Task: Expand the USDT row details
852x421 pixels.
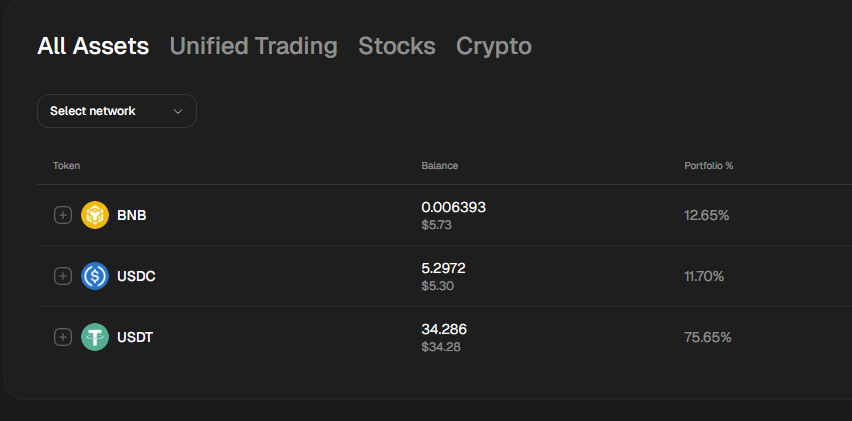Action: (62, 337)
